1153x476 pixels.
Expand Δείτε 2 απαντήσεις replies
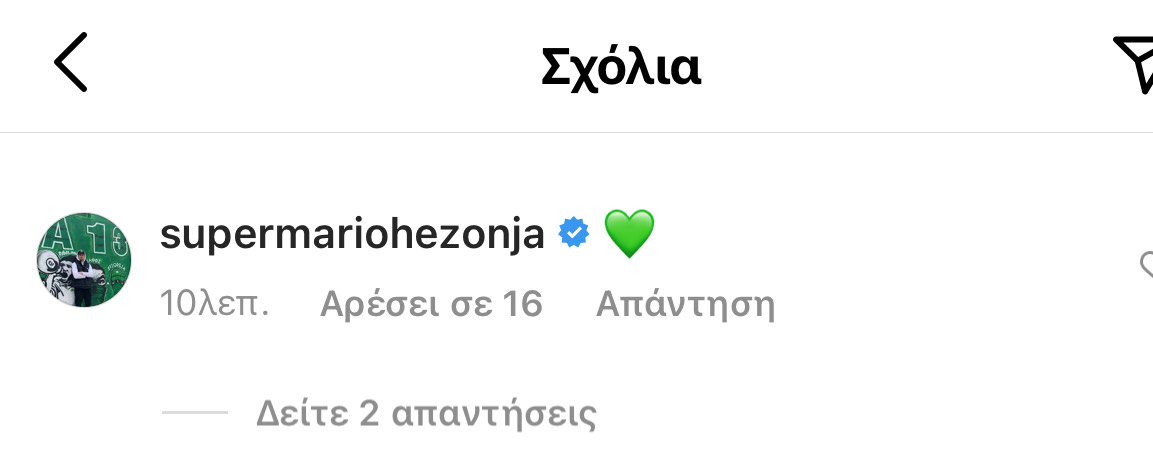point(426,413)
